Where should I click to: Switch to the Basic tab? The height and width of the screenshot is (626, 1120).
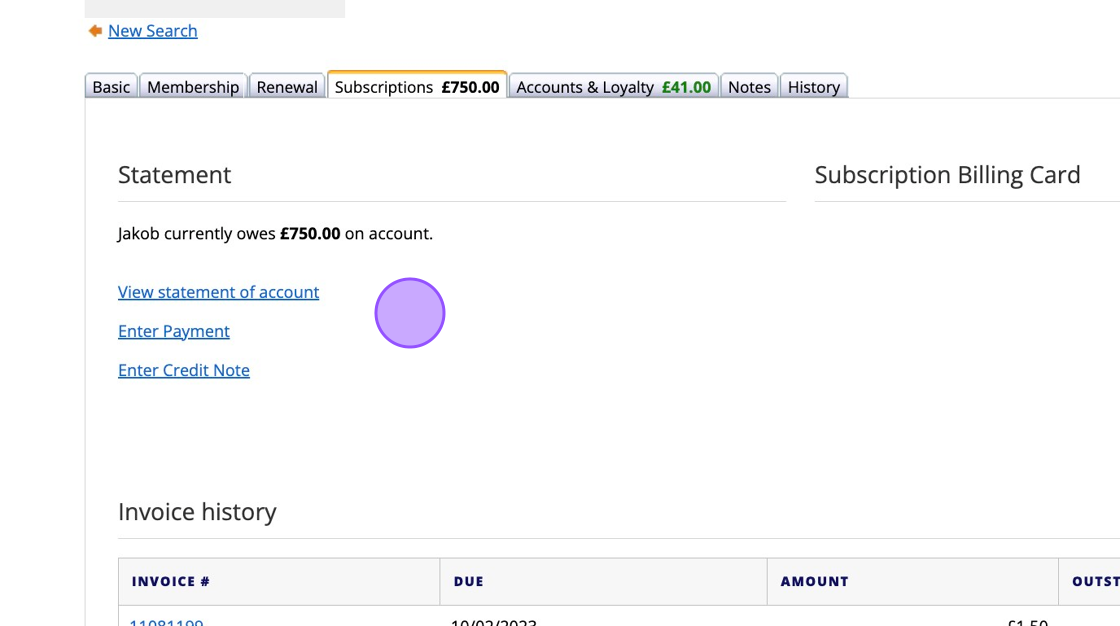(111, 87)
